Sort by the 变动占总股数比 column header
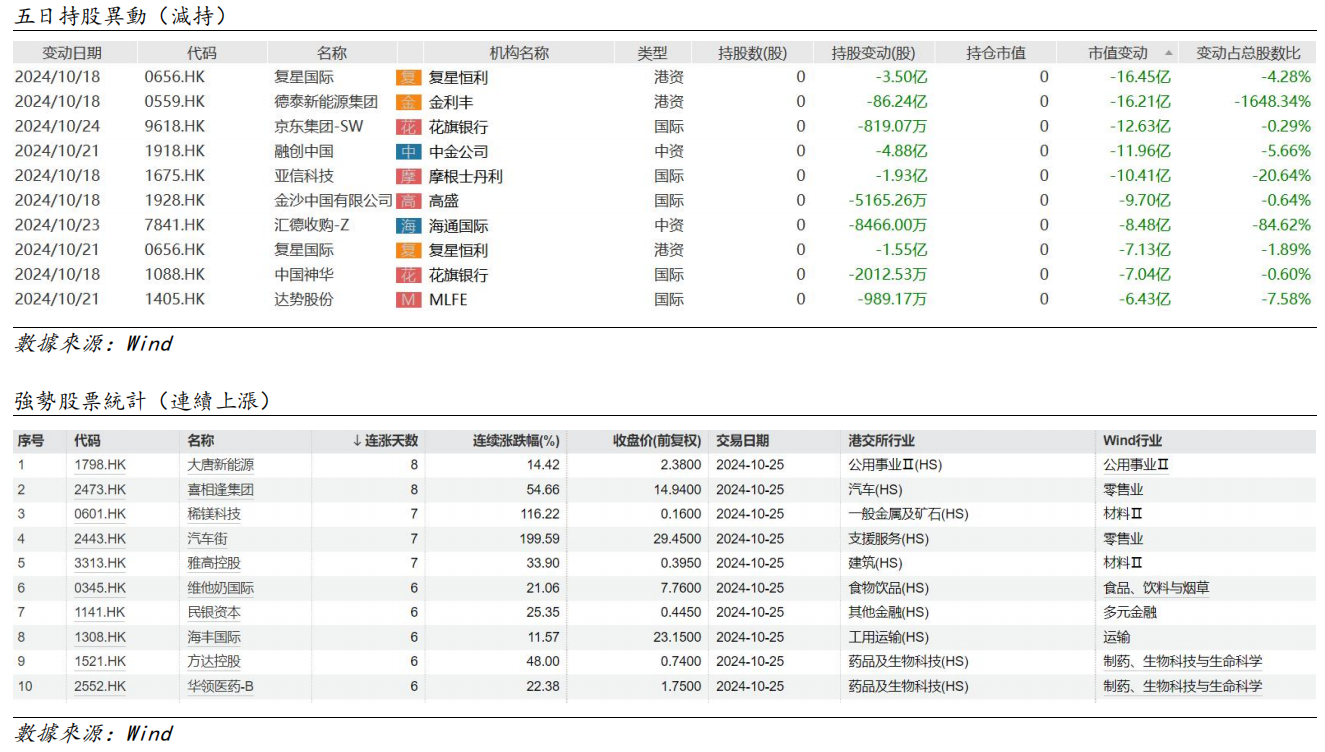This screenshot has height=752, width=1325. 1249,53
